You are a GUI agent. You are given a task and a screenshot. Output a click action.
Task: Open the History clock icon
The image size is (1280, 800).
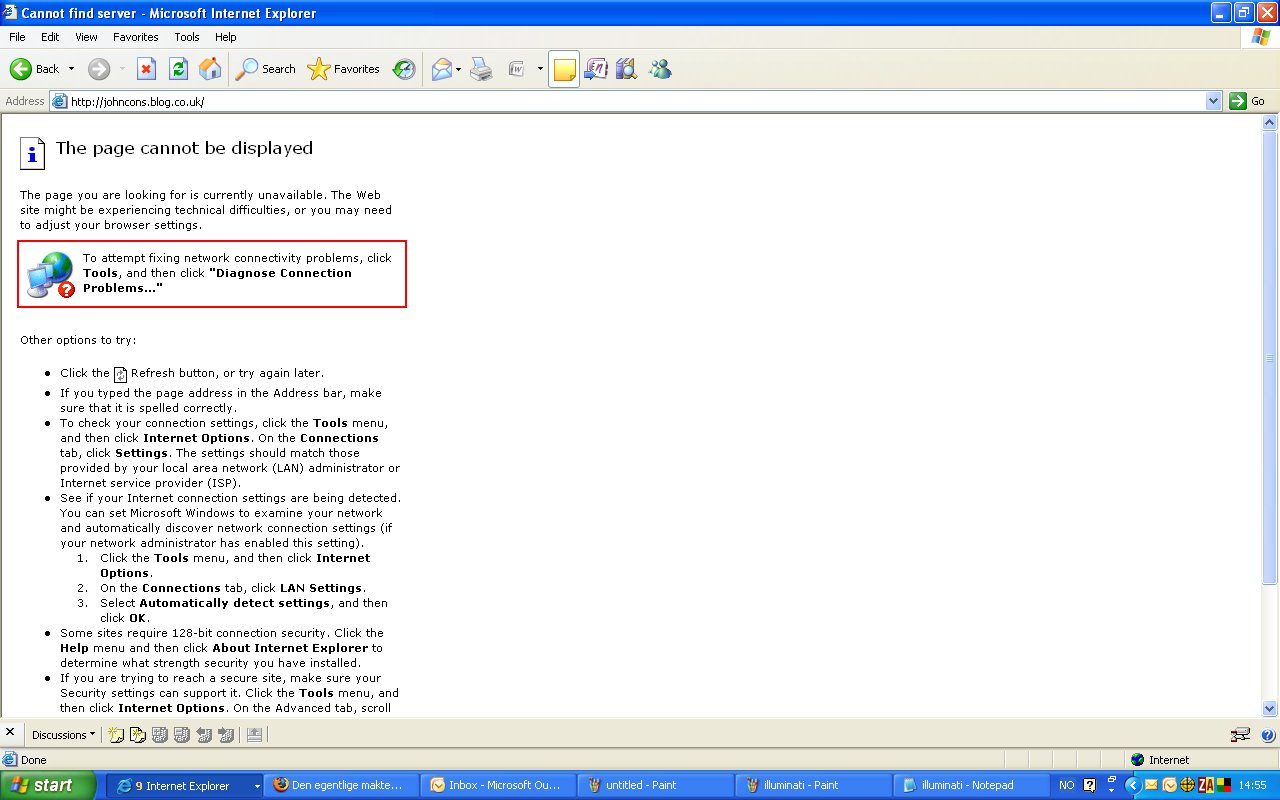click(404, 69)
